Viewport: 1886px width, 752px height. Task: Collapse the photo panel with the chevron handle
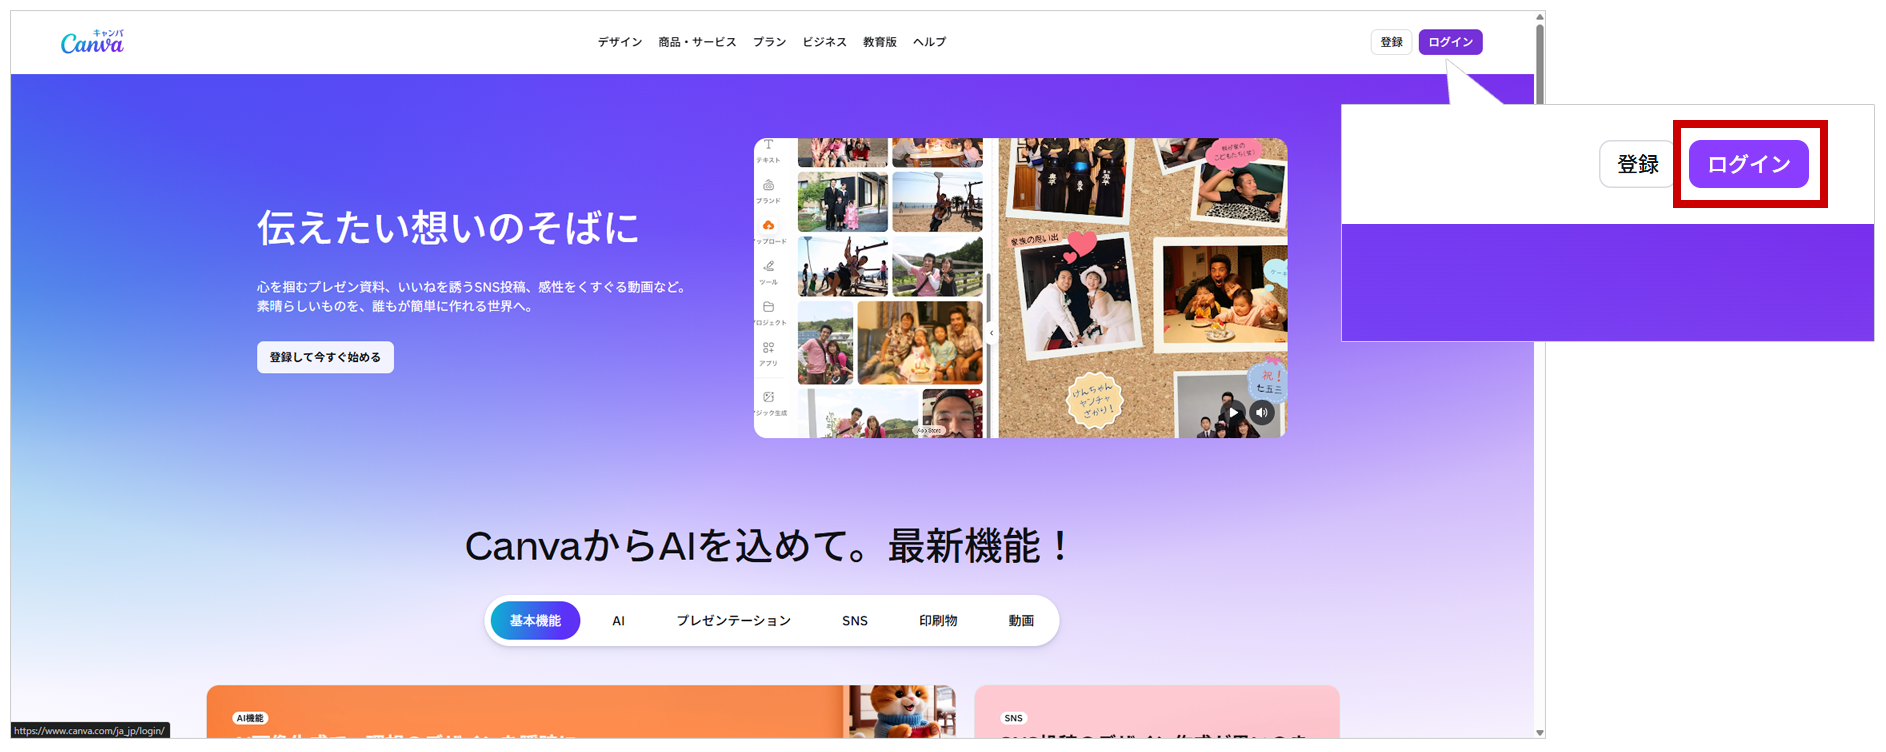991,333
